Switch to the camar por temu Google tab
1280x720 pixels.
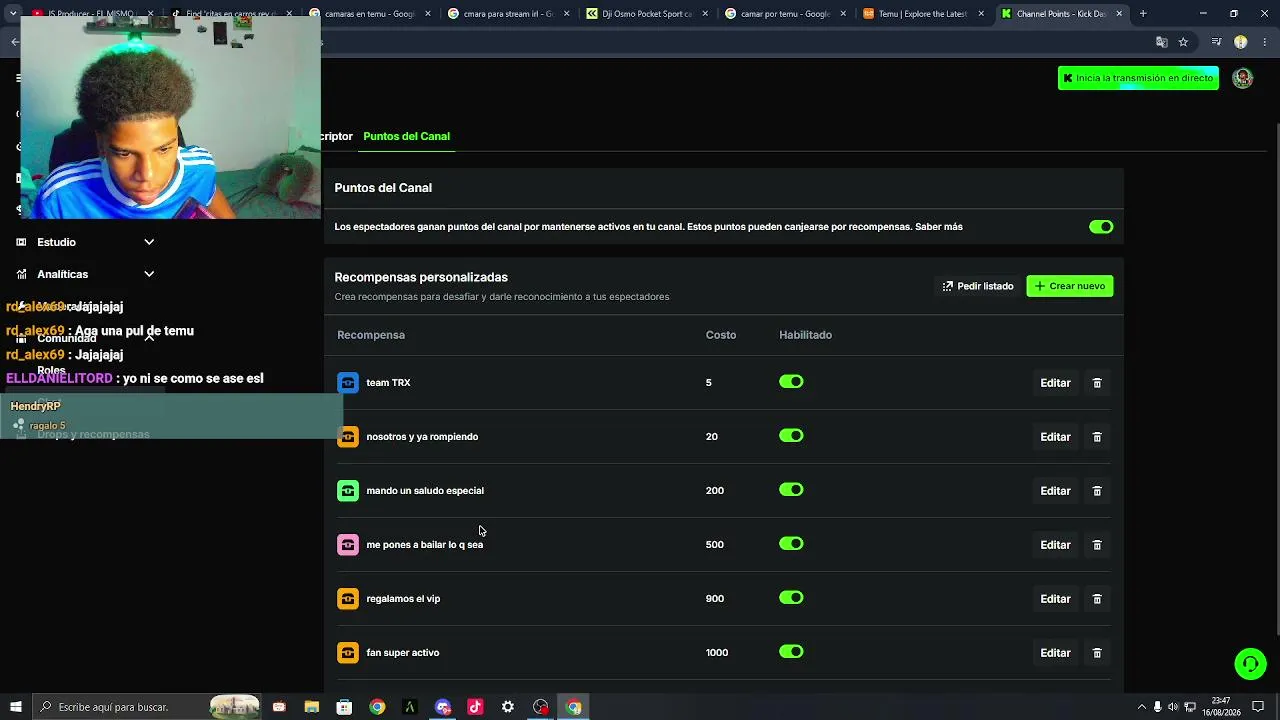click(x=786, y=14)
